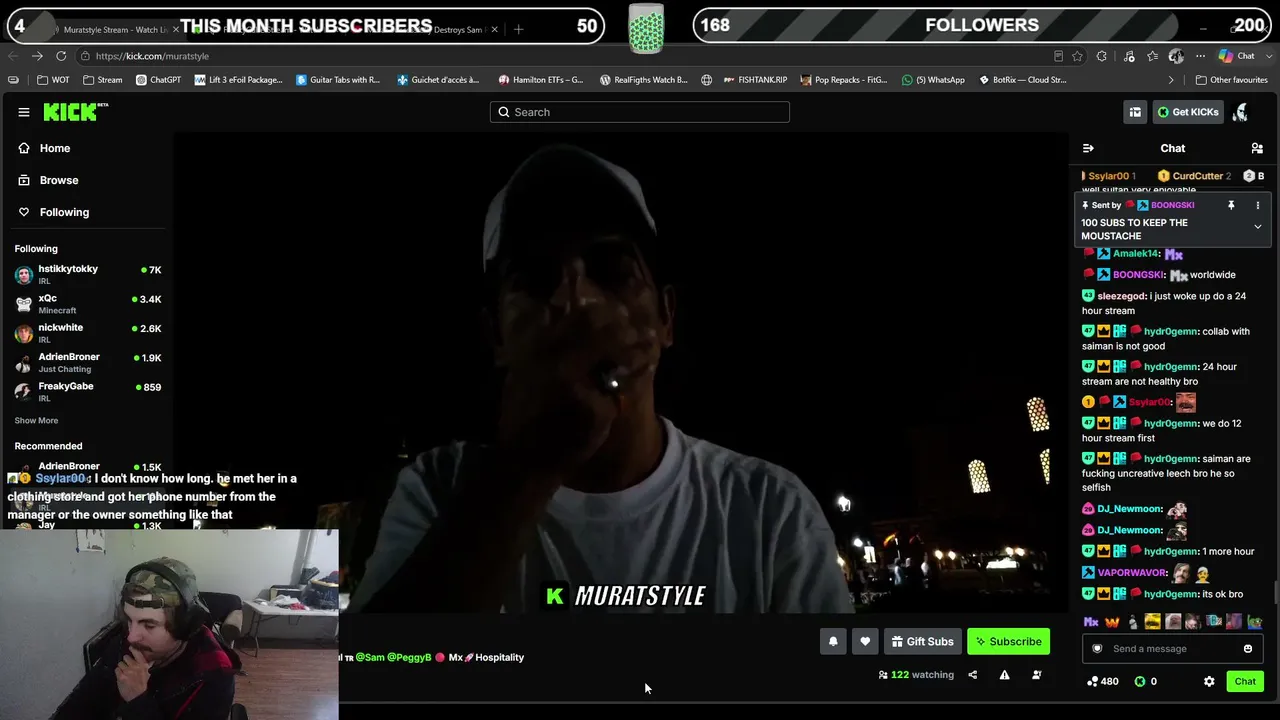1280x720 pixels.
Task: Open chat users list icon
Action: pyautogui.click(x=1257, y=148)
